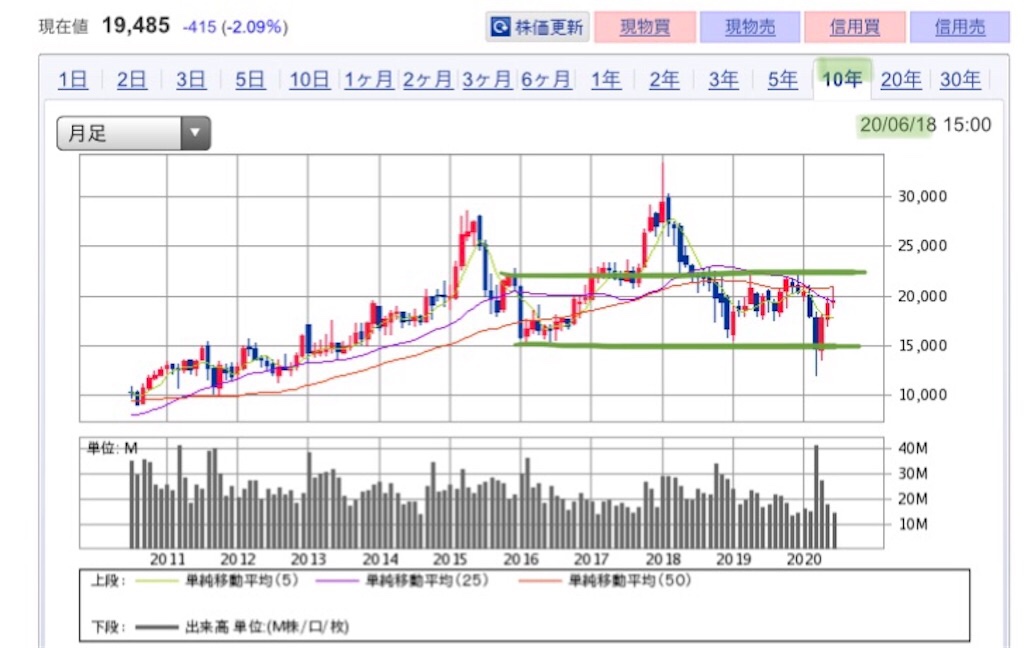Open the 月足 candle interval dropdown
Screen dimensions: 1024x648
[133, 133]
